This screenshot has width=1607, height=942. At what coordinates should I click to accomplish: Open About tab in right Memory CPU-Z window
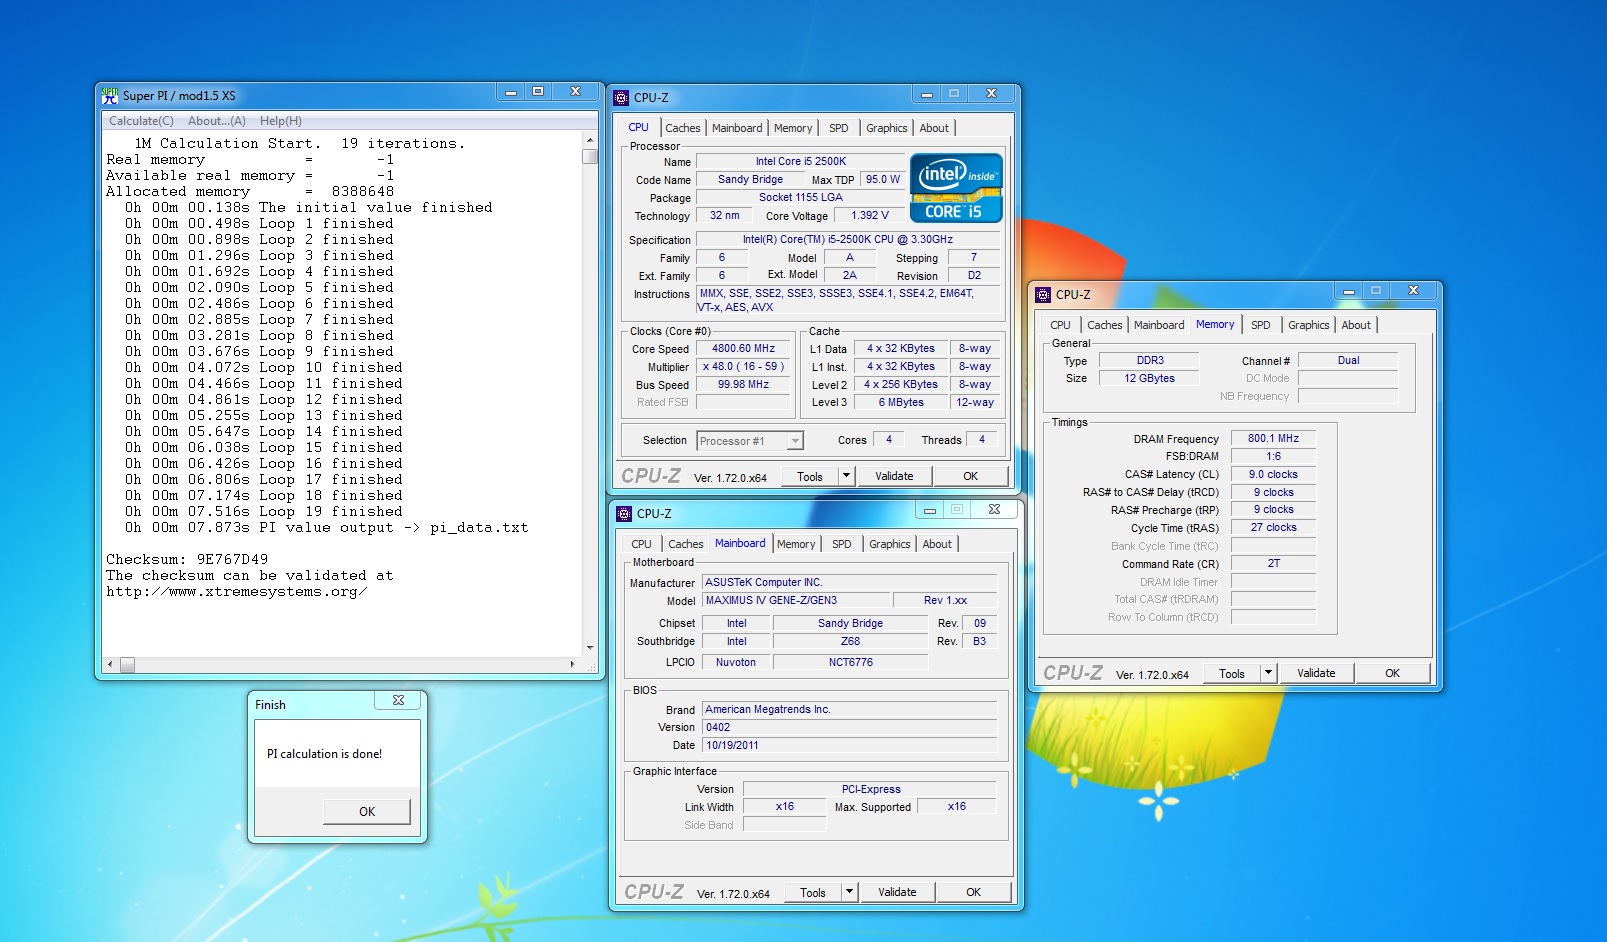(1356, 325)
